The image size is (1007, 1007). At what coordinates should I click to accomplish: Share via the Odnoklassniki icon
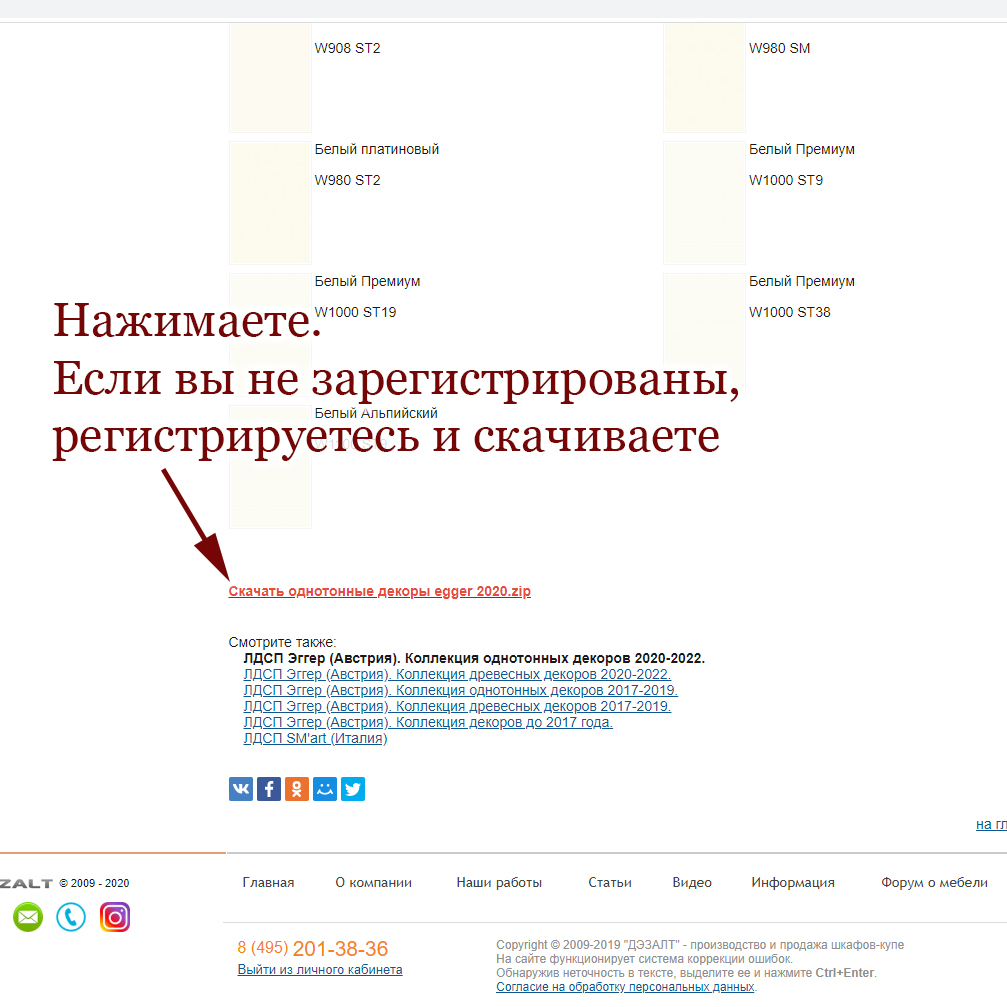297,789
